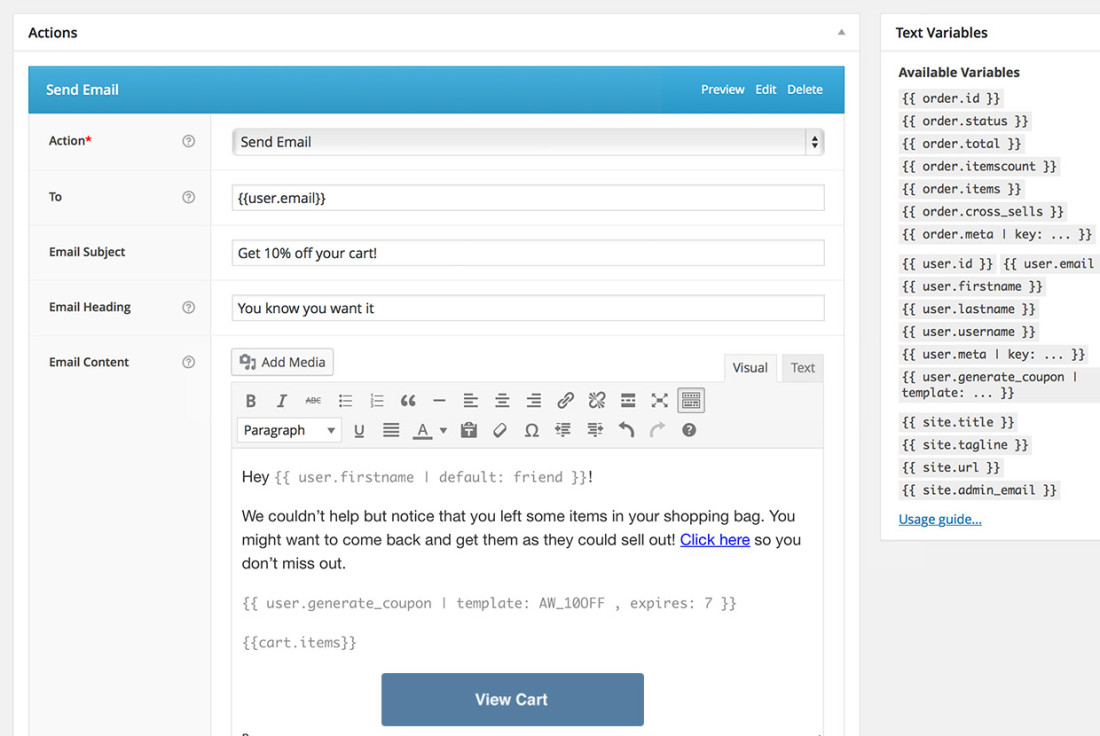This screenshot has height=736, width=1100.
Task: Toggle italic text formatting
Action: tap(281, 400)
